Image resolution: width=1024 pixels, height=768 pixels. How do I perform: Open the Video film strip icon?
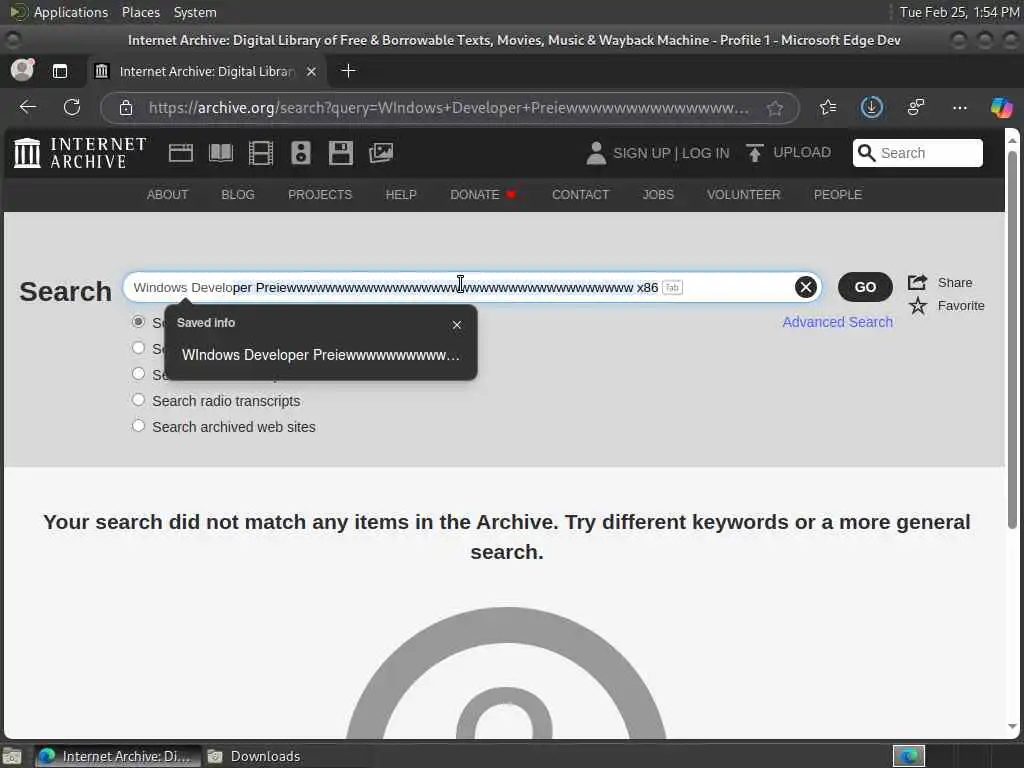(x=261, y=153)
